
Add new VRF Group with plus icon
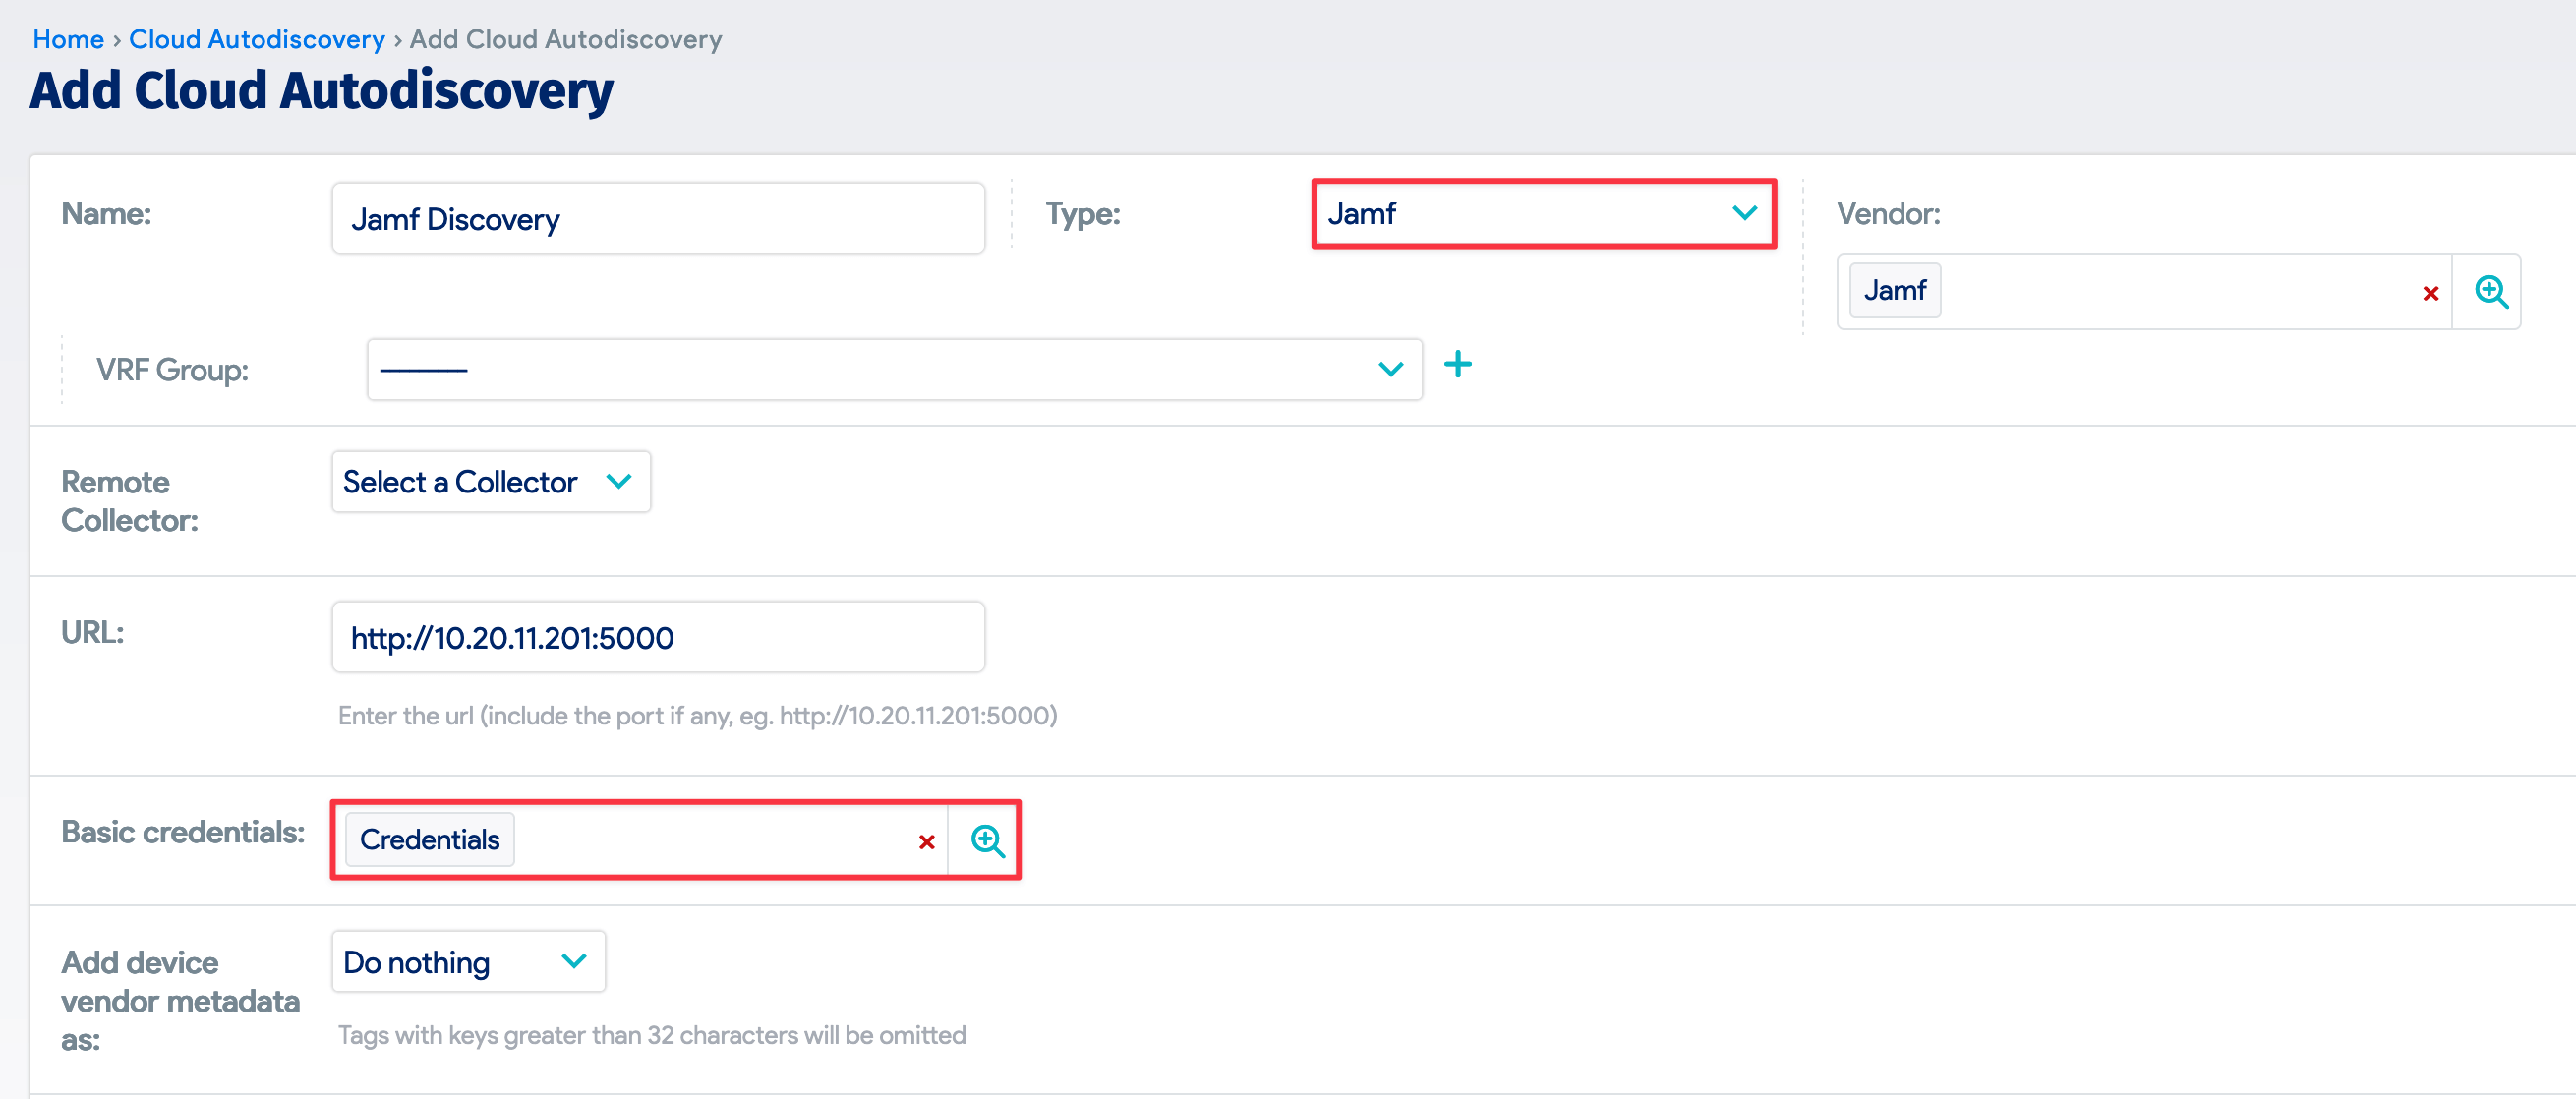[1457, 365]
